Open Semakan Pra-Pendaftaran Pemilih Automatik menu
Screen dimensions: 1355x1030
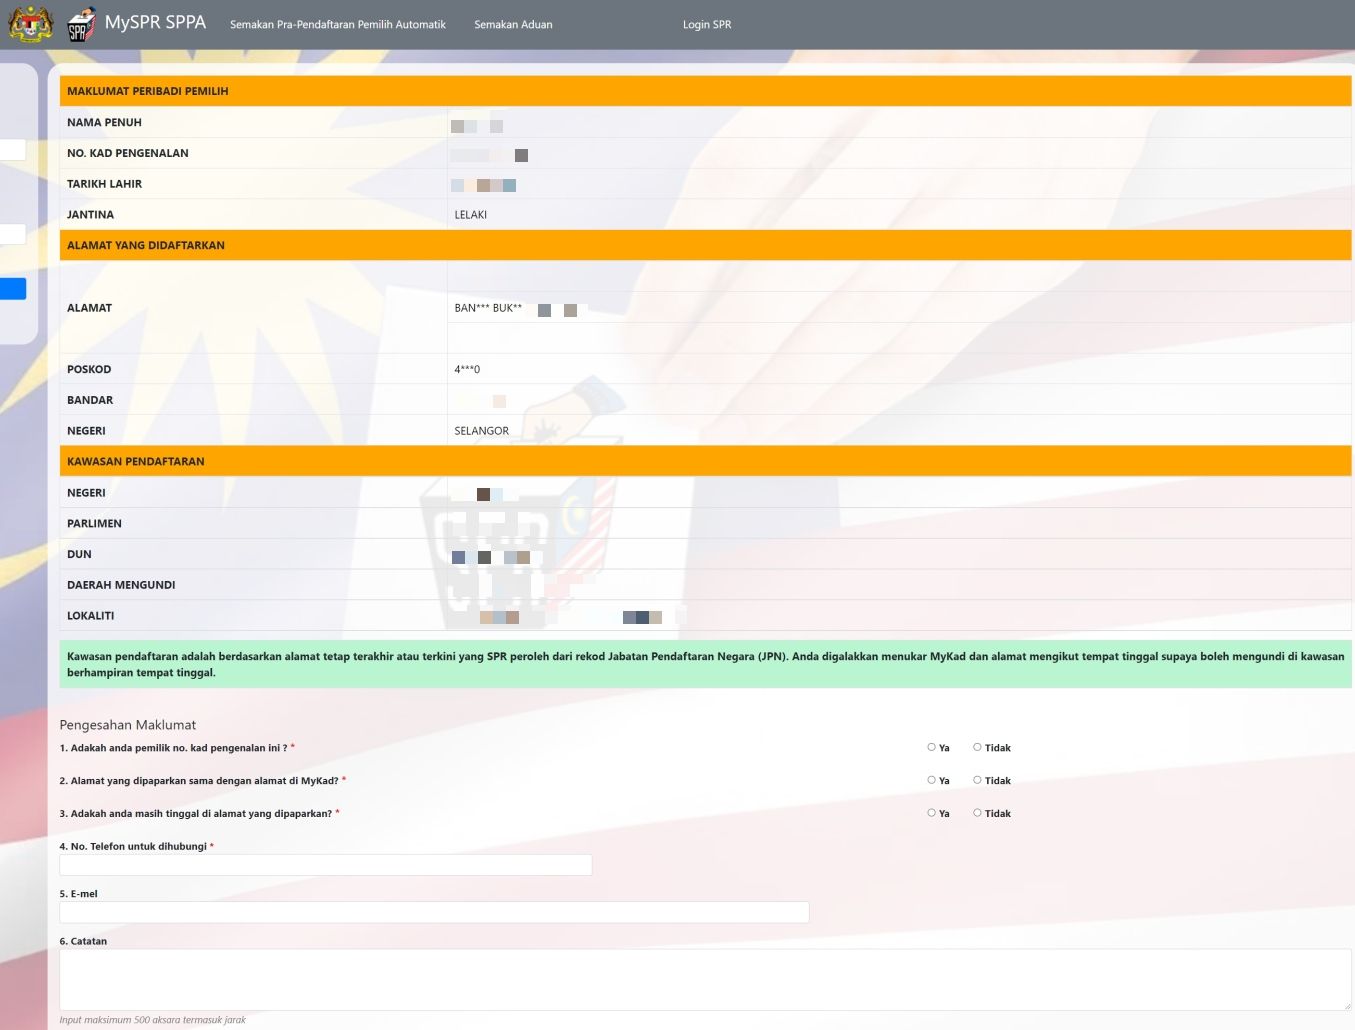pyautogui.click(x=337, y=24)
